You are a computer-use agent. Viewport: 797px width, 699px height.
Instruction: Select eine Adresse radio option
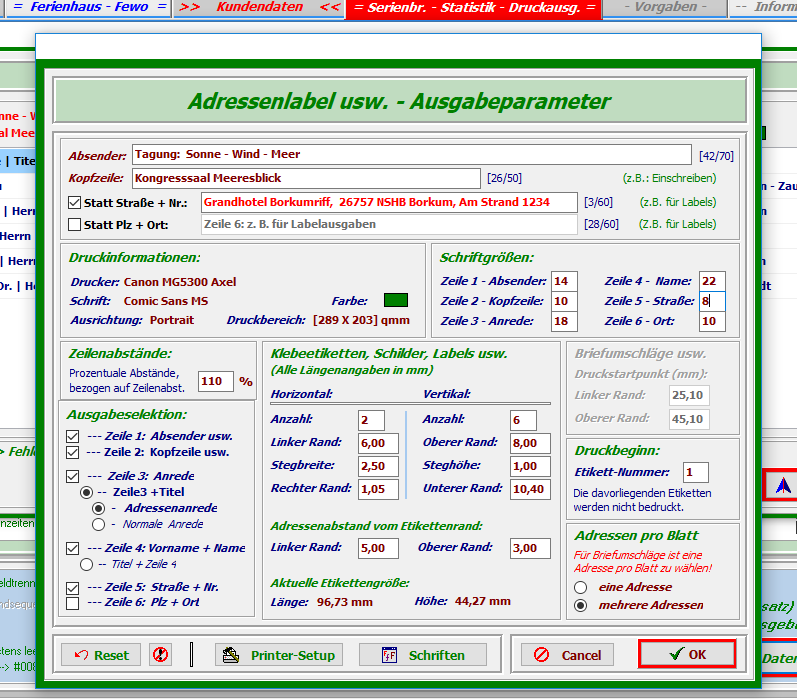click(x=580, y=587)
